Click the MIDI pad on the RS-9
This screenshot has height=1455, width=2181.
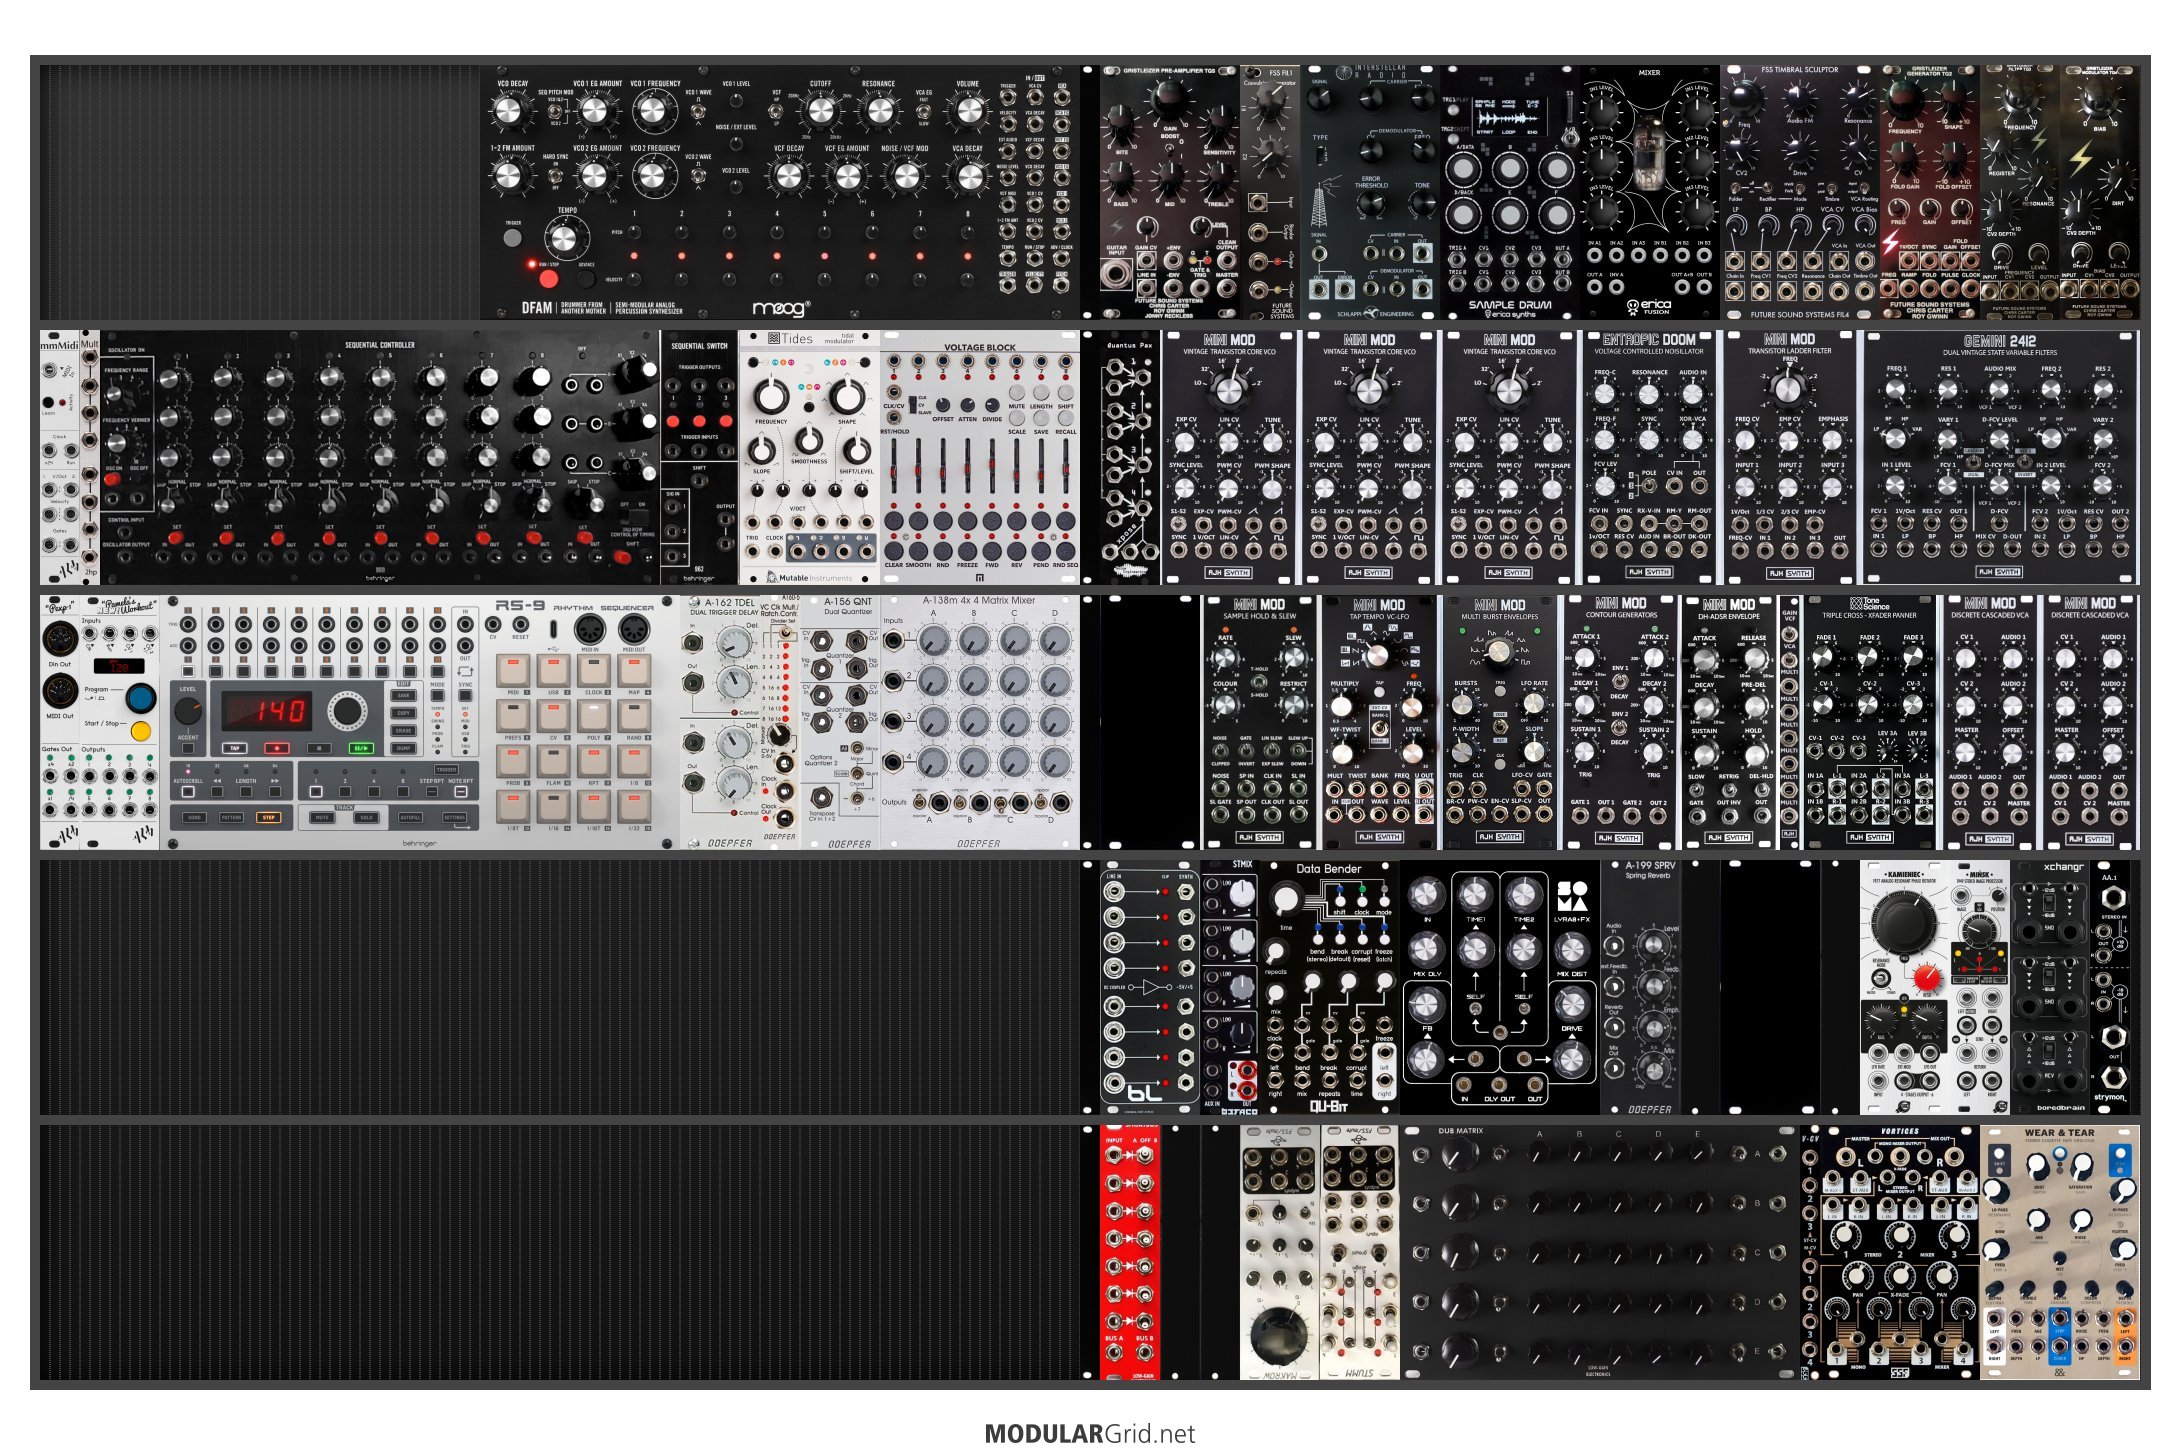coord(513,671)
